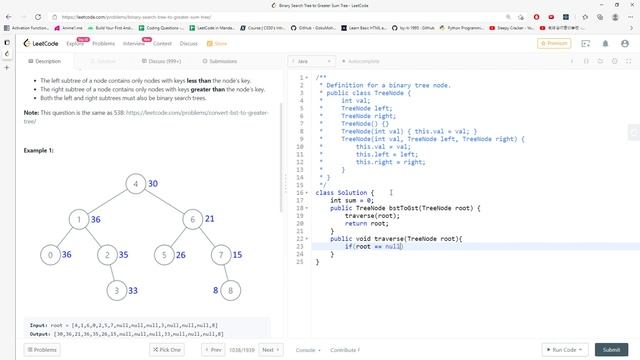The image size is (640, 360).
Task: Click the red YouTube-style extension icon
Action: tap(551, 17)
